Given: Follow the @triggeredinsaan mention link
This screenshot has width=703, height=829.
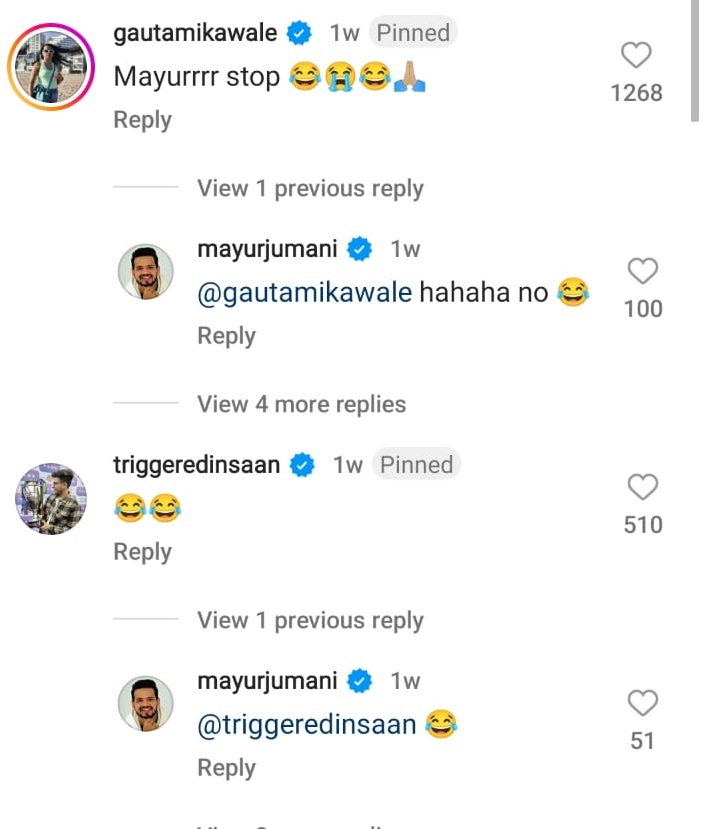Looking at the screenshot, I should click(x=306, y=725).
